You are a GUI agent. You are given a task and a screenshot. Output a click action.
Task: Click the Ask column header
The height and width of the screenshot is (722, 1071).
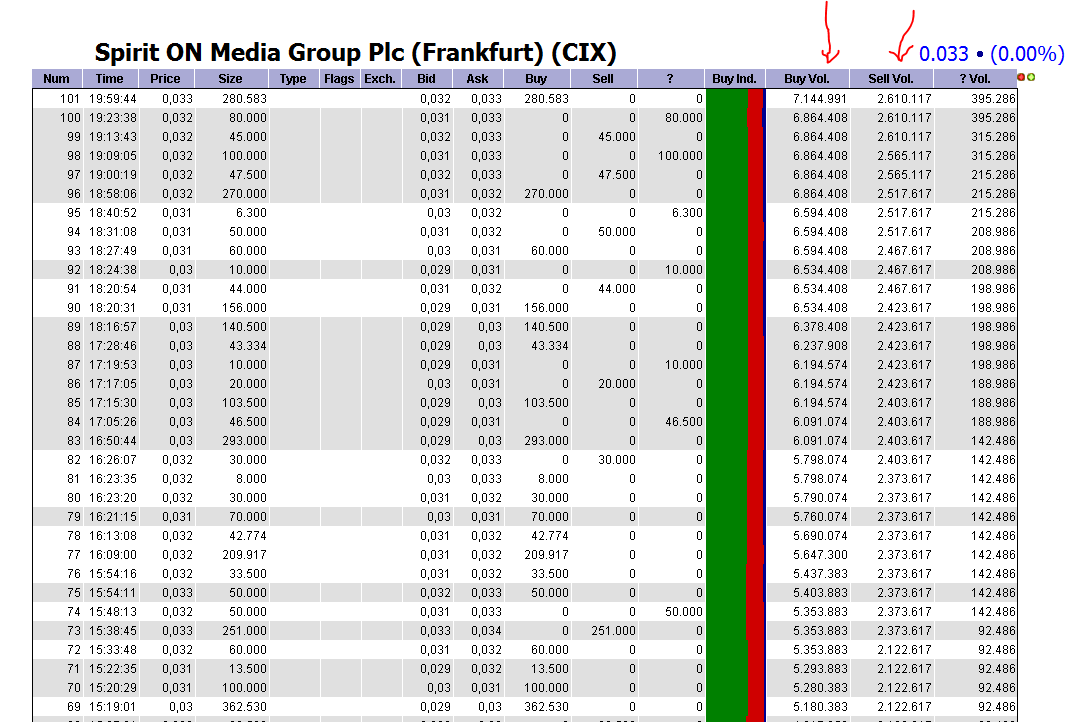pos(477,79)
